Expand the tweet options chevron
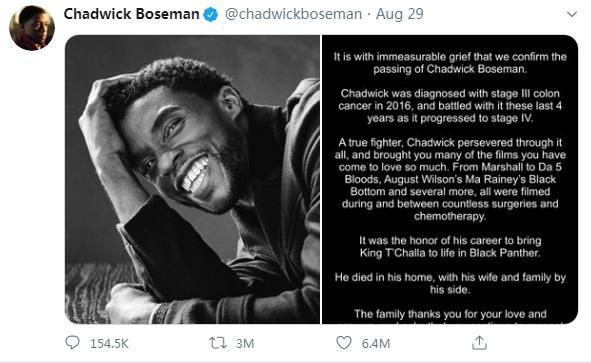This screenshot has width=591, height=363. 572,14
